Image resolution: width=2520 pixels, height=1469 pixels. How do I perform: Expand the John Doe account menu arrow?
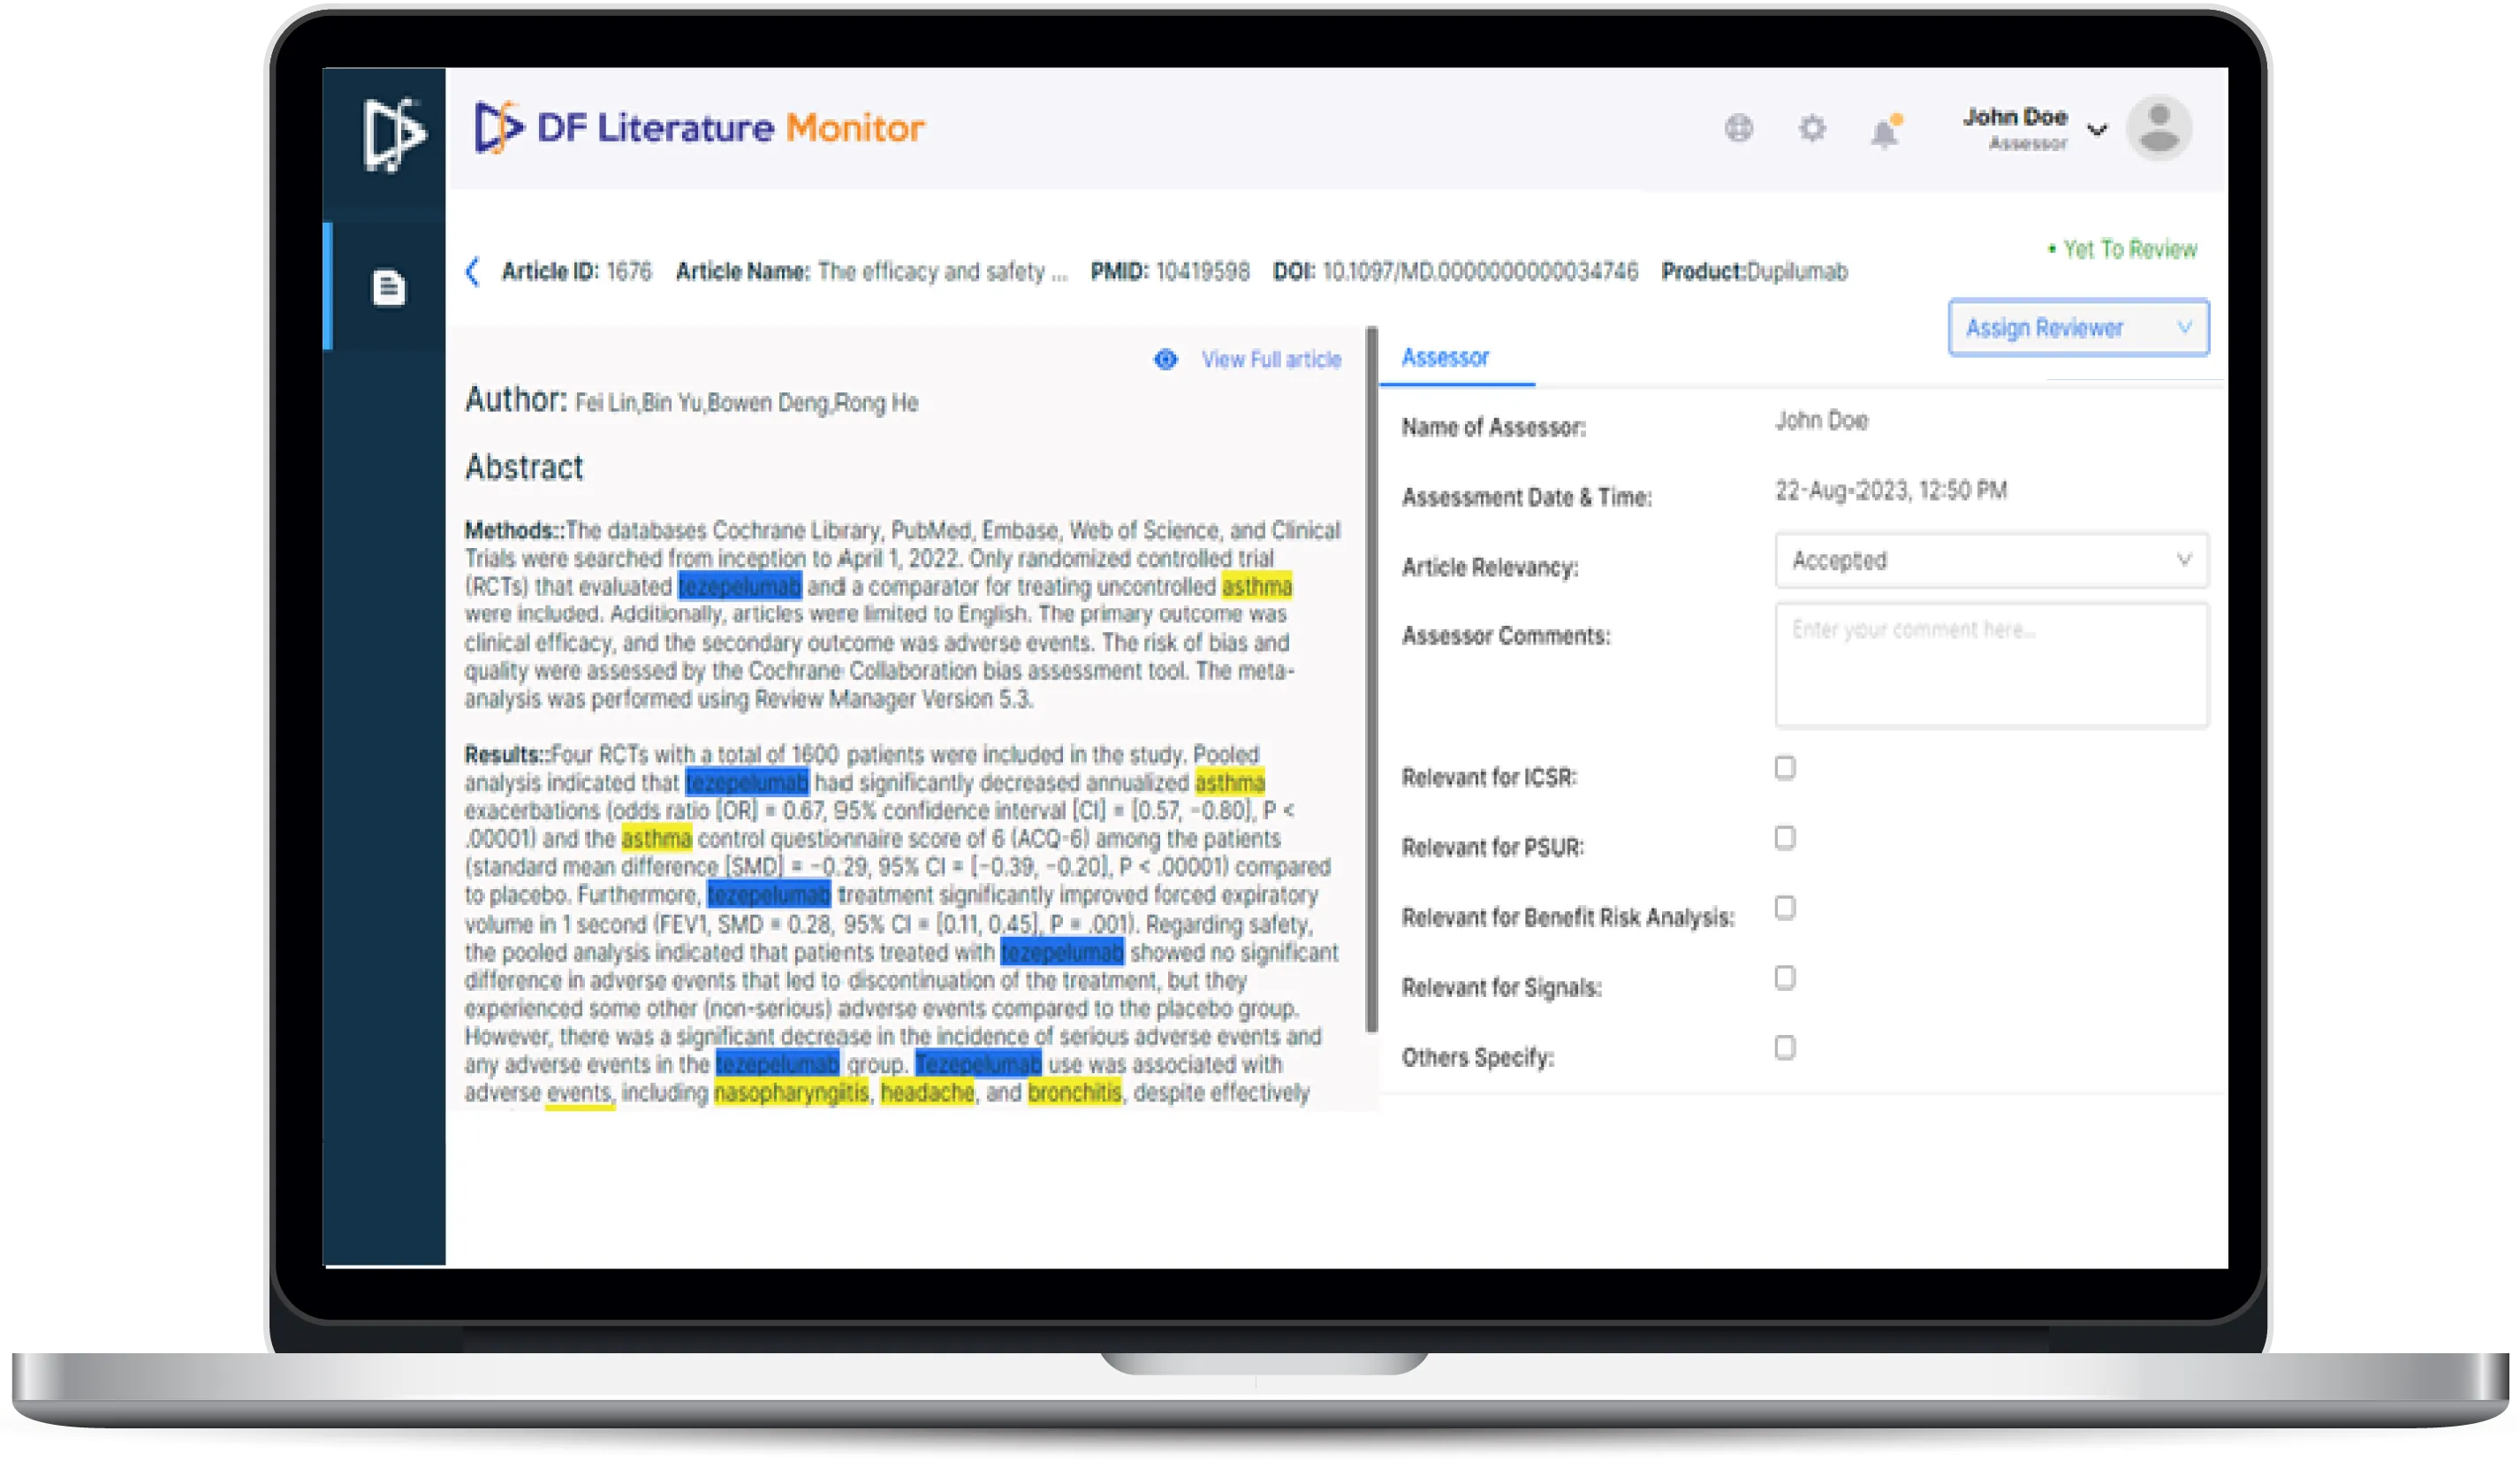tap(2098, 130)
